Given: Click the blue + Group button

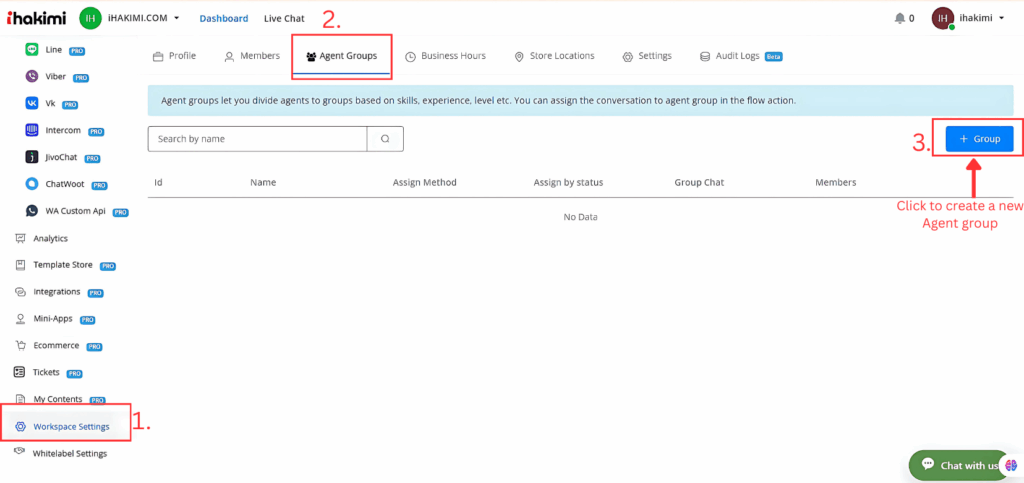Looking at the screenshot, I should tap(979, 139).
